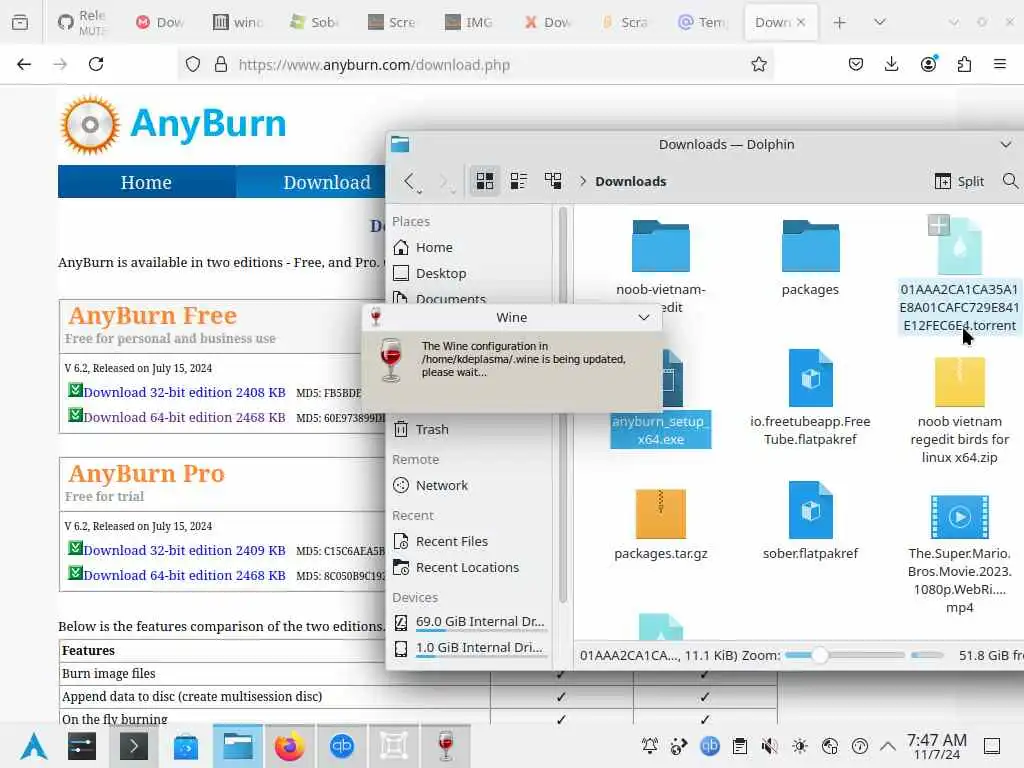Go back in Dolphin file manager

409,181
